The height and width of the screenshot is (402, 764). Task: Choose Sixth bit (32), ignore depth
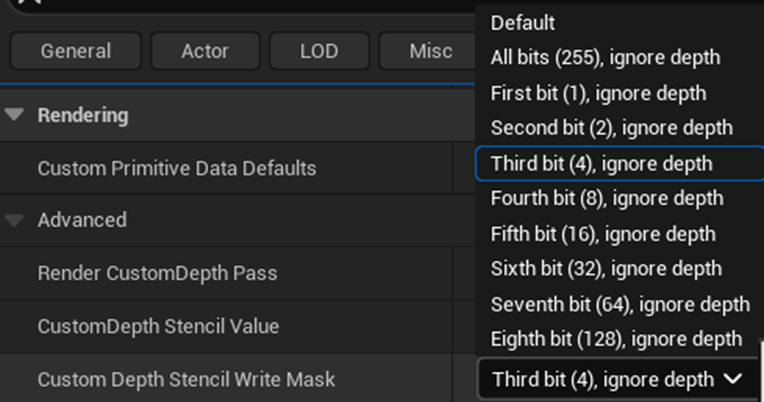606,268
